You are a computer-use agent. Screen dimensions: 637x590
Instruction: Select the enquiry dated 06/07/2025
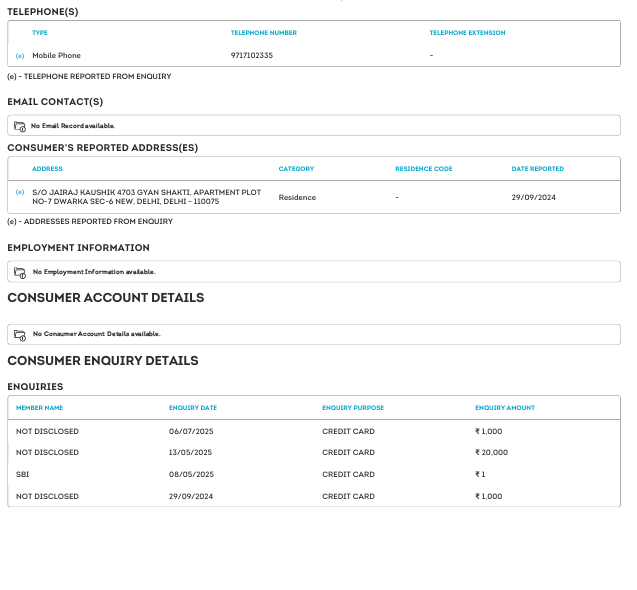(190, 431)
